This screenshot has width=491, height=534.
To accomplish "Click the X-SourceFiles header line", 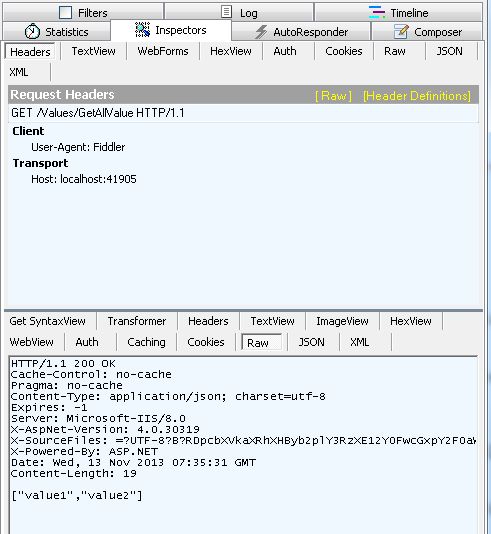I will (x=243, y=440).
